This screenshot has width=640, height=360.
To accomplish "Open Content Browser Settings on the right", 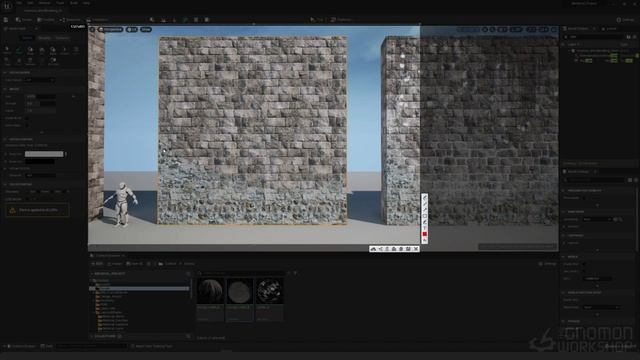I will [548, 264].
